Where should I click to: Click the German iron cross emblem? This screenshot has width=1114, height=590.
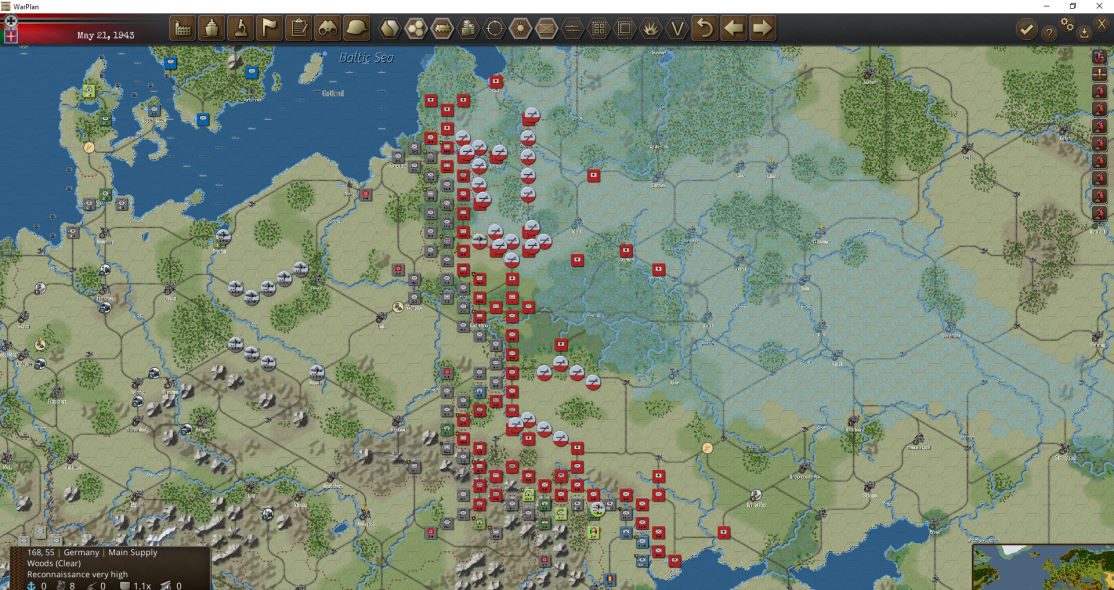[x=11, y=21]
